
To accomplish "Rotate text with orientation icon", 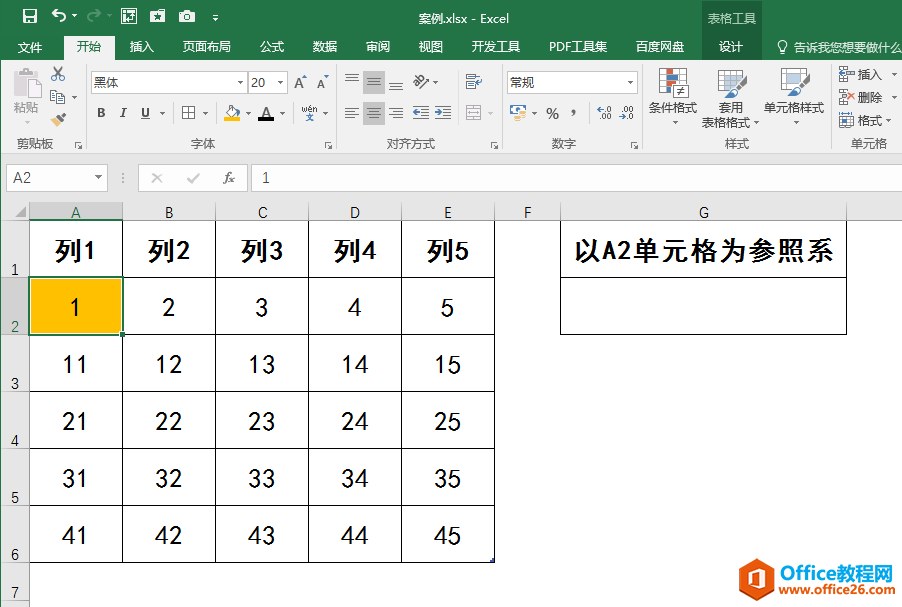I will coord(421,82).
